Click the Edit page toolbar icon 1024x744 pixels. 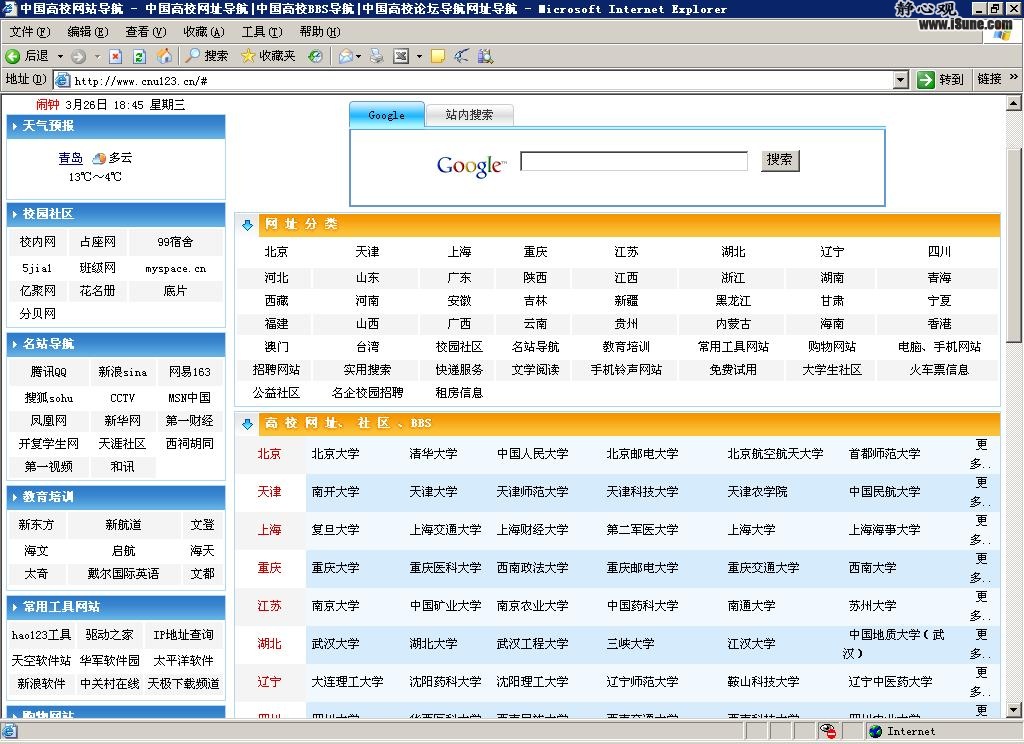click(401, 56)
